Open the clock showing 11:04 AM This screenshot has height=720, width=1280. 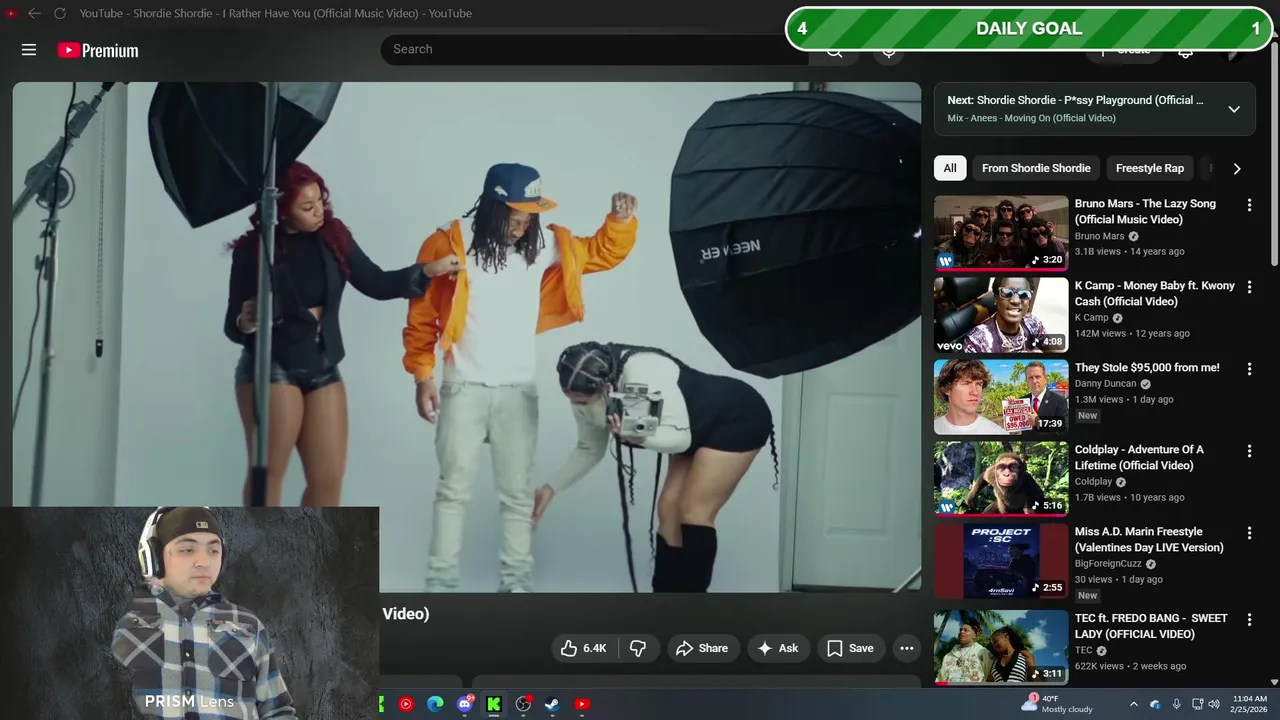point(1249,703)
